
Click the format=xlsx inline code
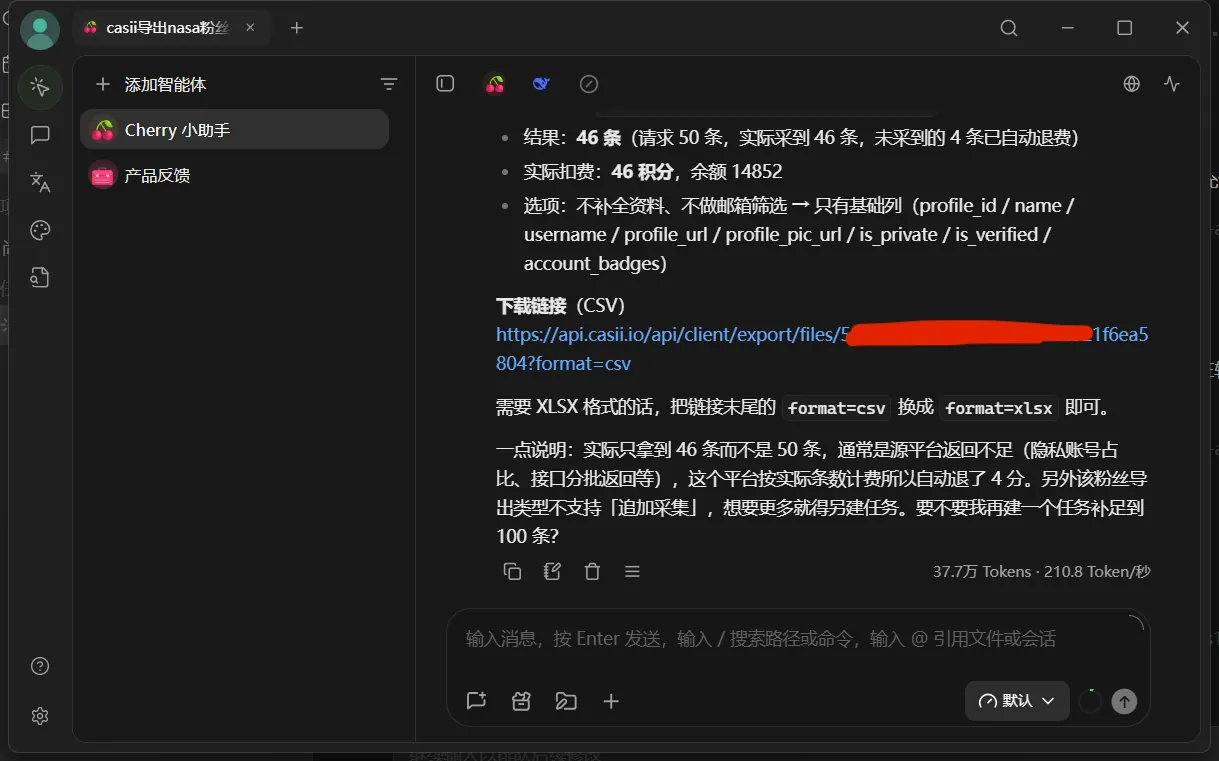click(999, 408)
